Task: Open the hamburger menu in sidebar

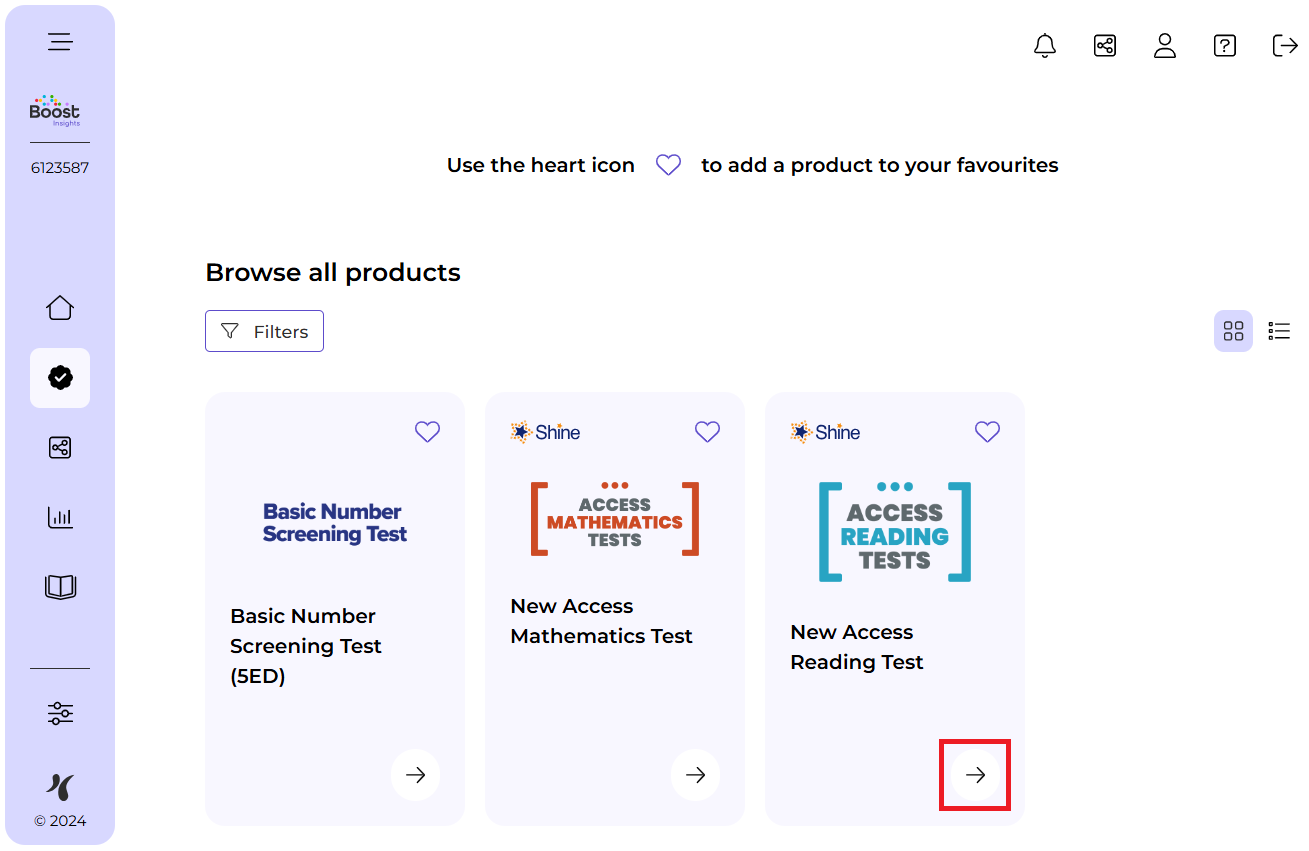Action: [60, 42]
